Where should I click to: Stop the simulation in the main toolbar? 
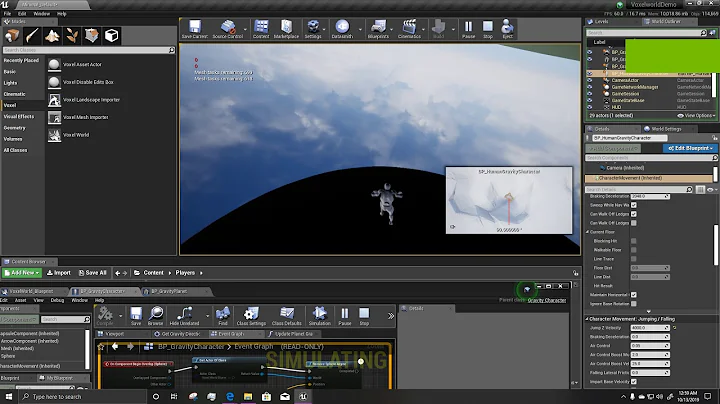488,28
